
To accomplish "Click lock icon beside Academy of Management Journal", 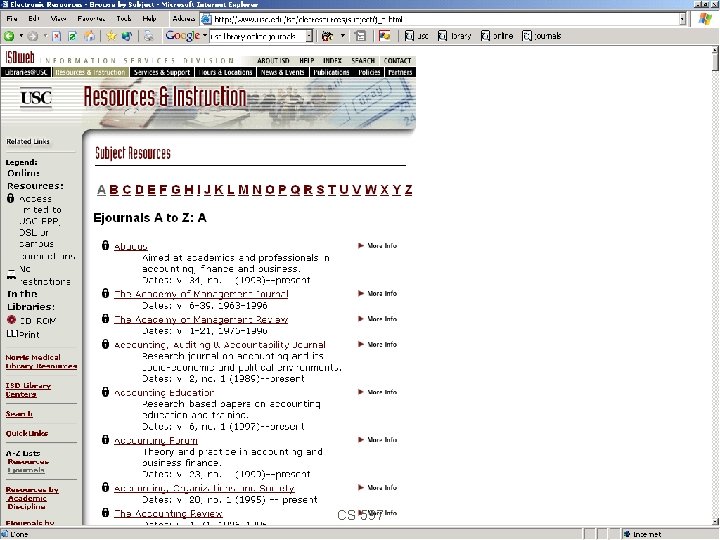I will (106, 292).
